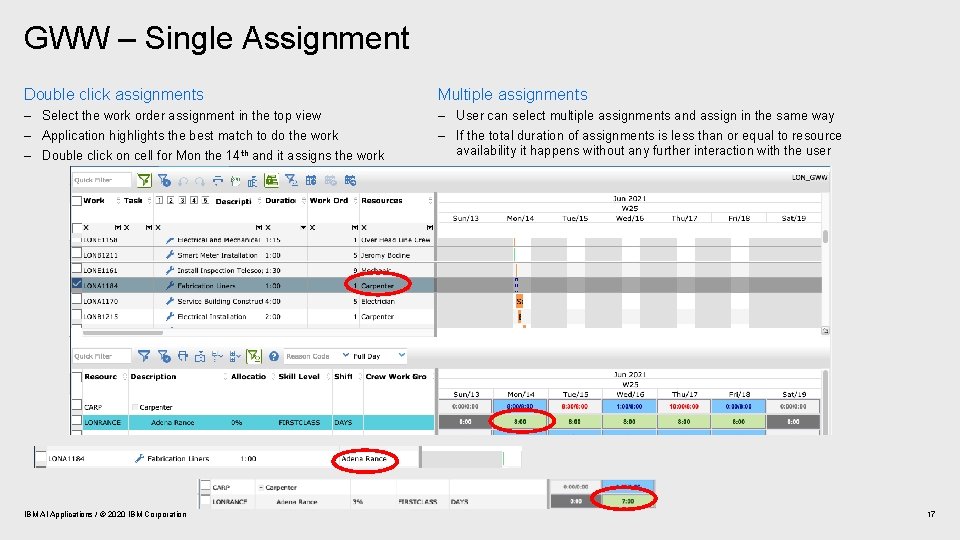Click the Quick Filter field in the top toolbar
960x540 pixels.
[x=102, y=180]
